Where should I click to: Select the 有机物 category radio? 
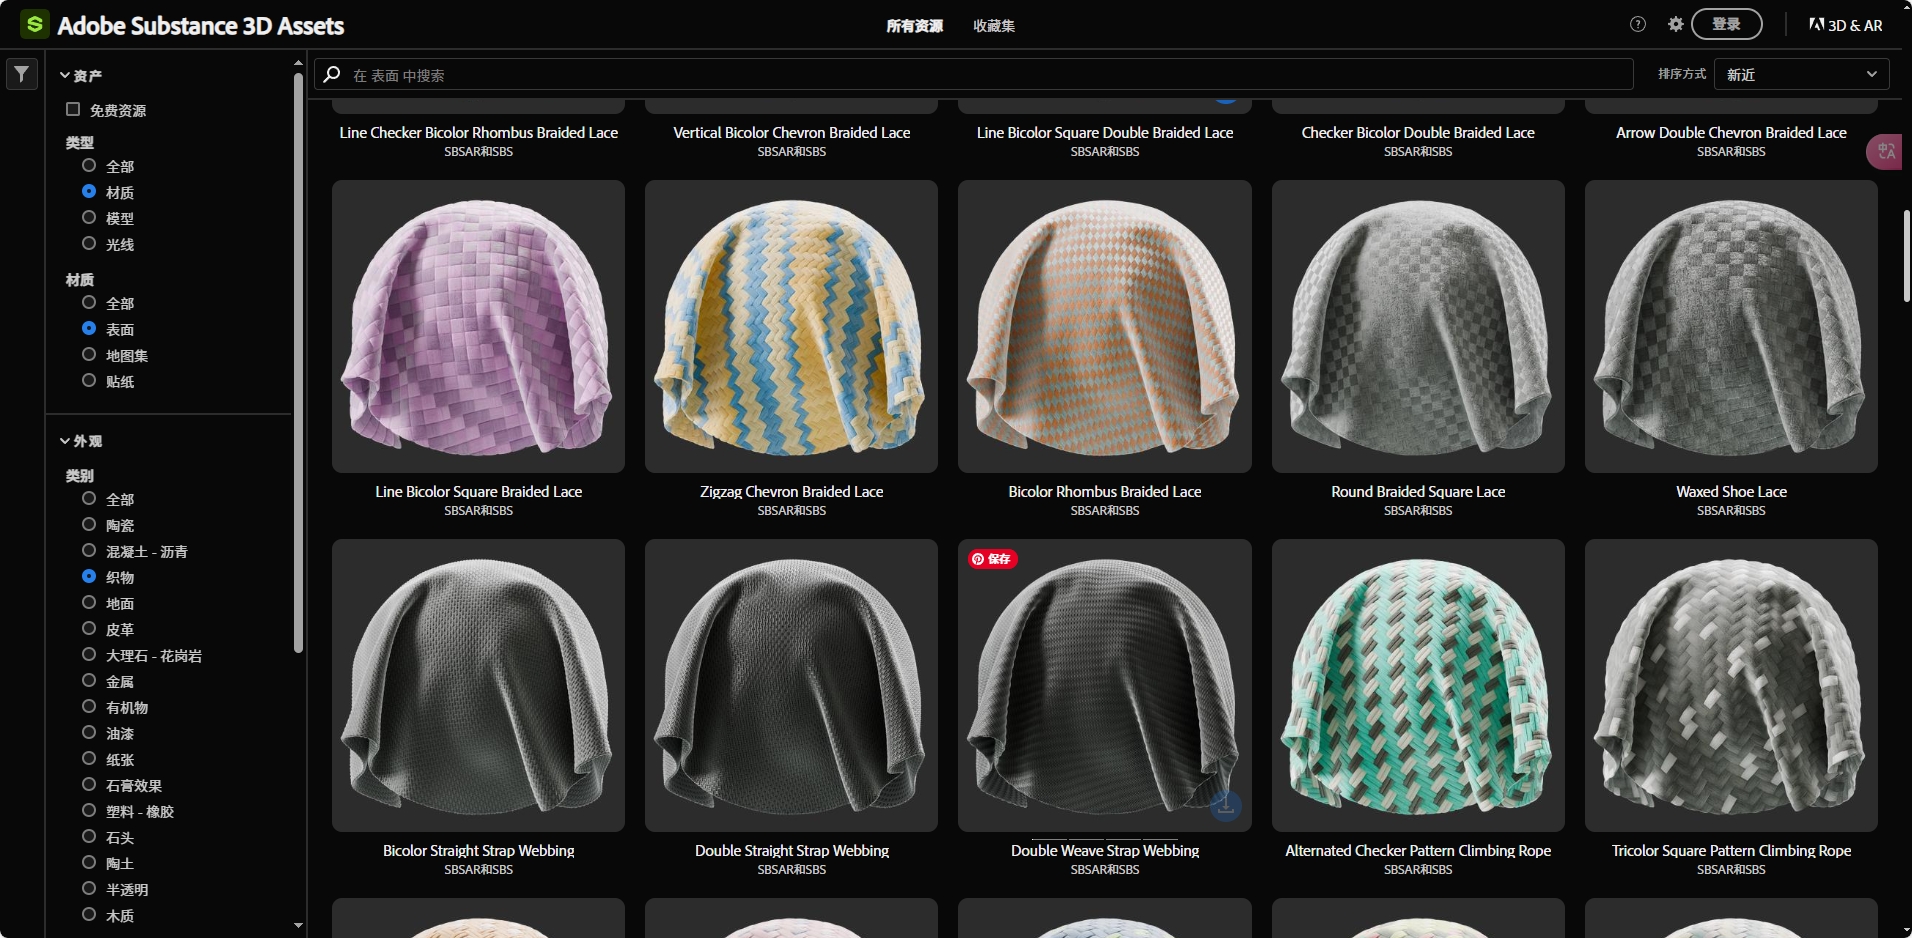89,706
